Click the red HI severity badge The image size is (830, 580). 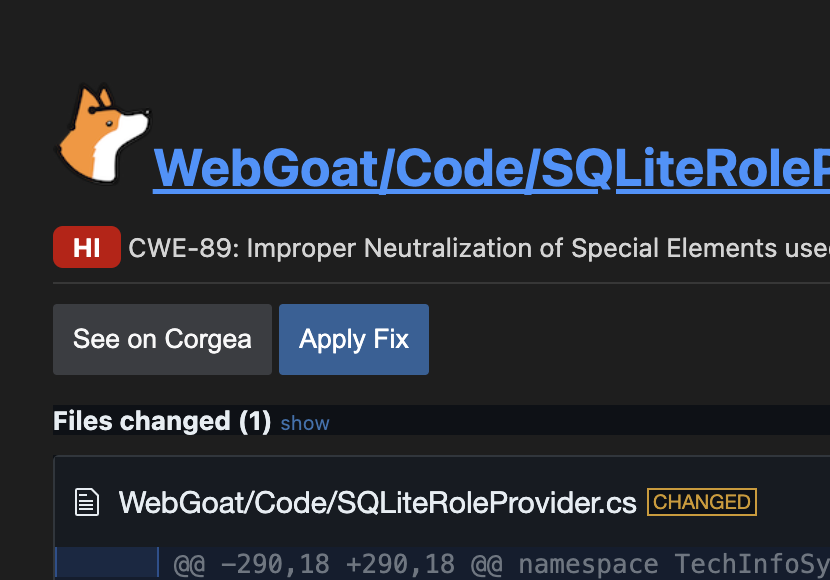pyautogui.click(x=87, y=247)
